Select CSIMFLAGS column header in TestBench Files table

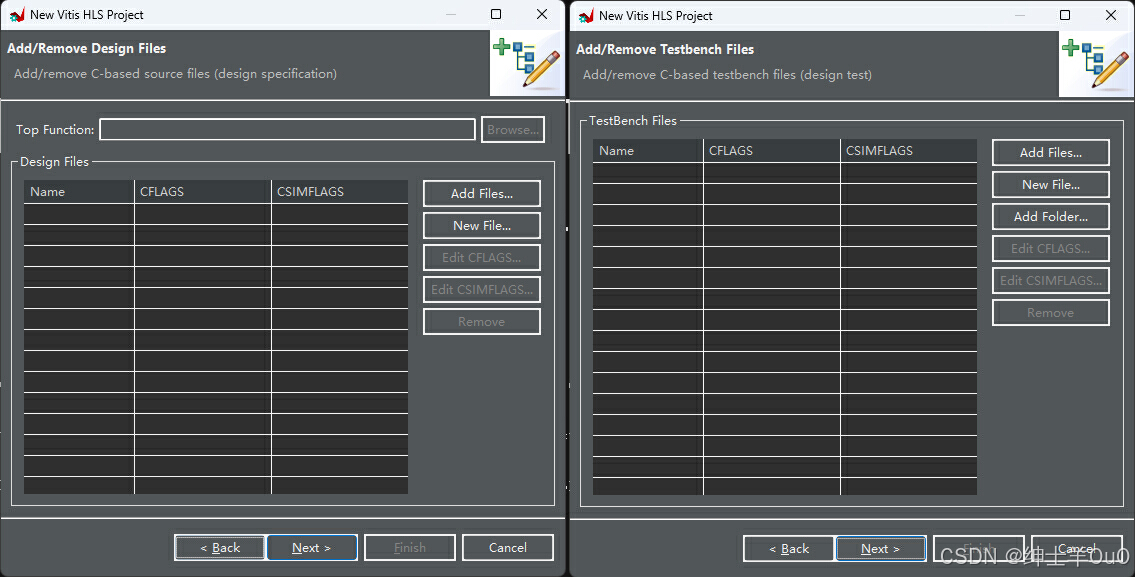pos(908,151)
